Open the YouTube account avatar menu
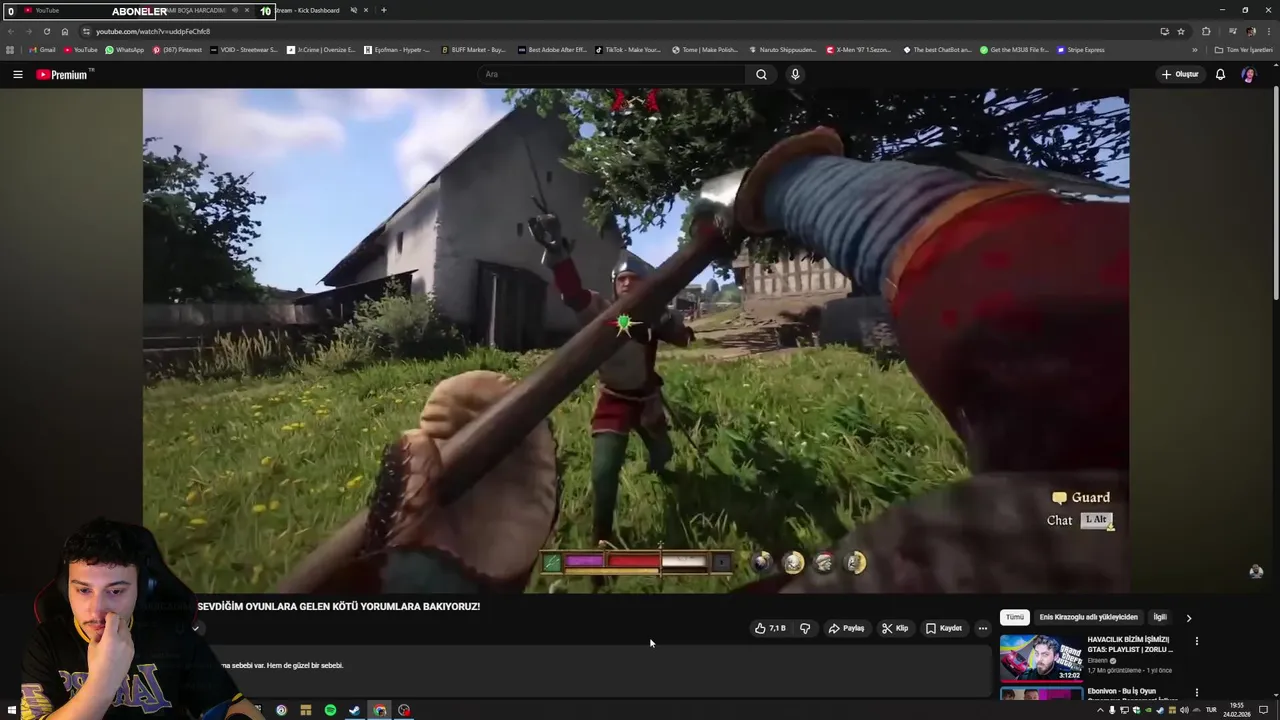The height and width of the screenshot is (720, 1280). pos(1248,74)
